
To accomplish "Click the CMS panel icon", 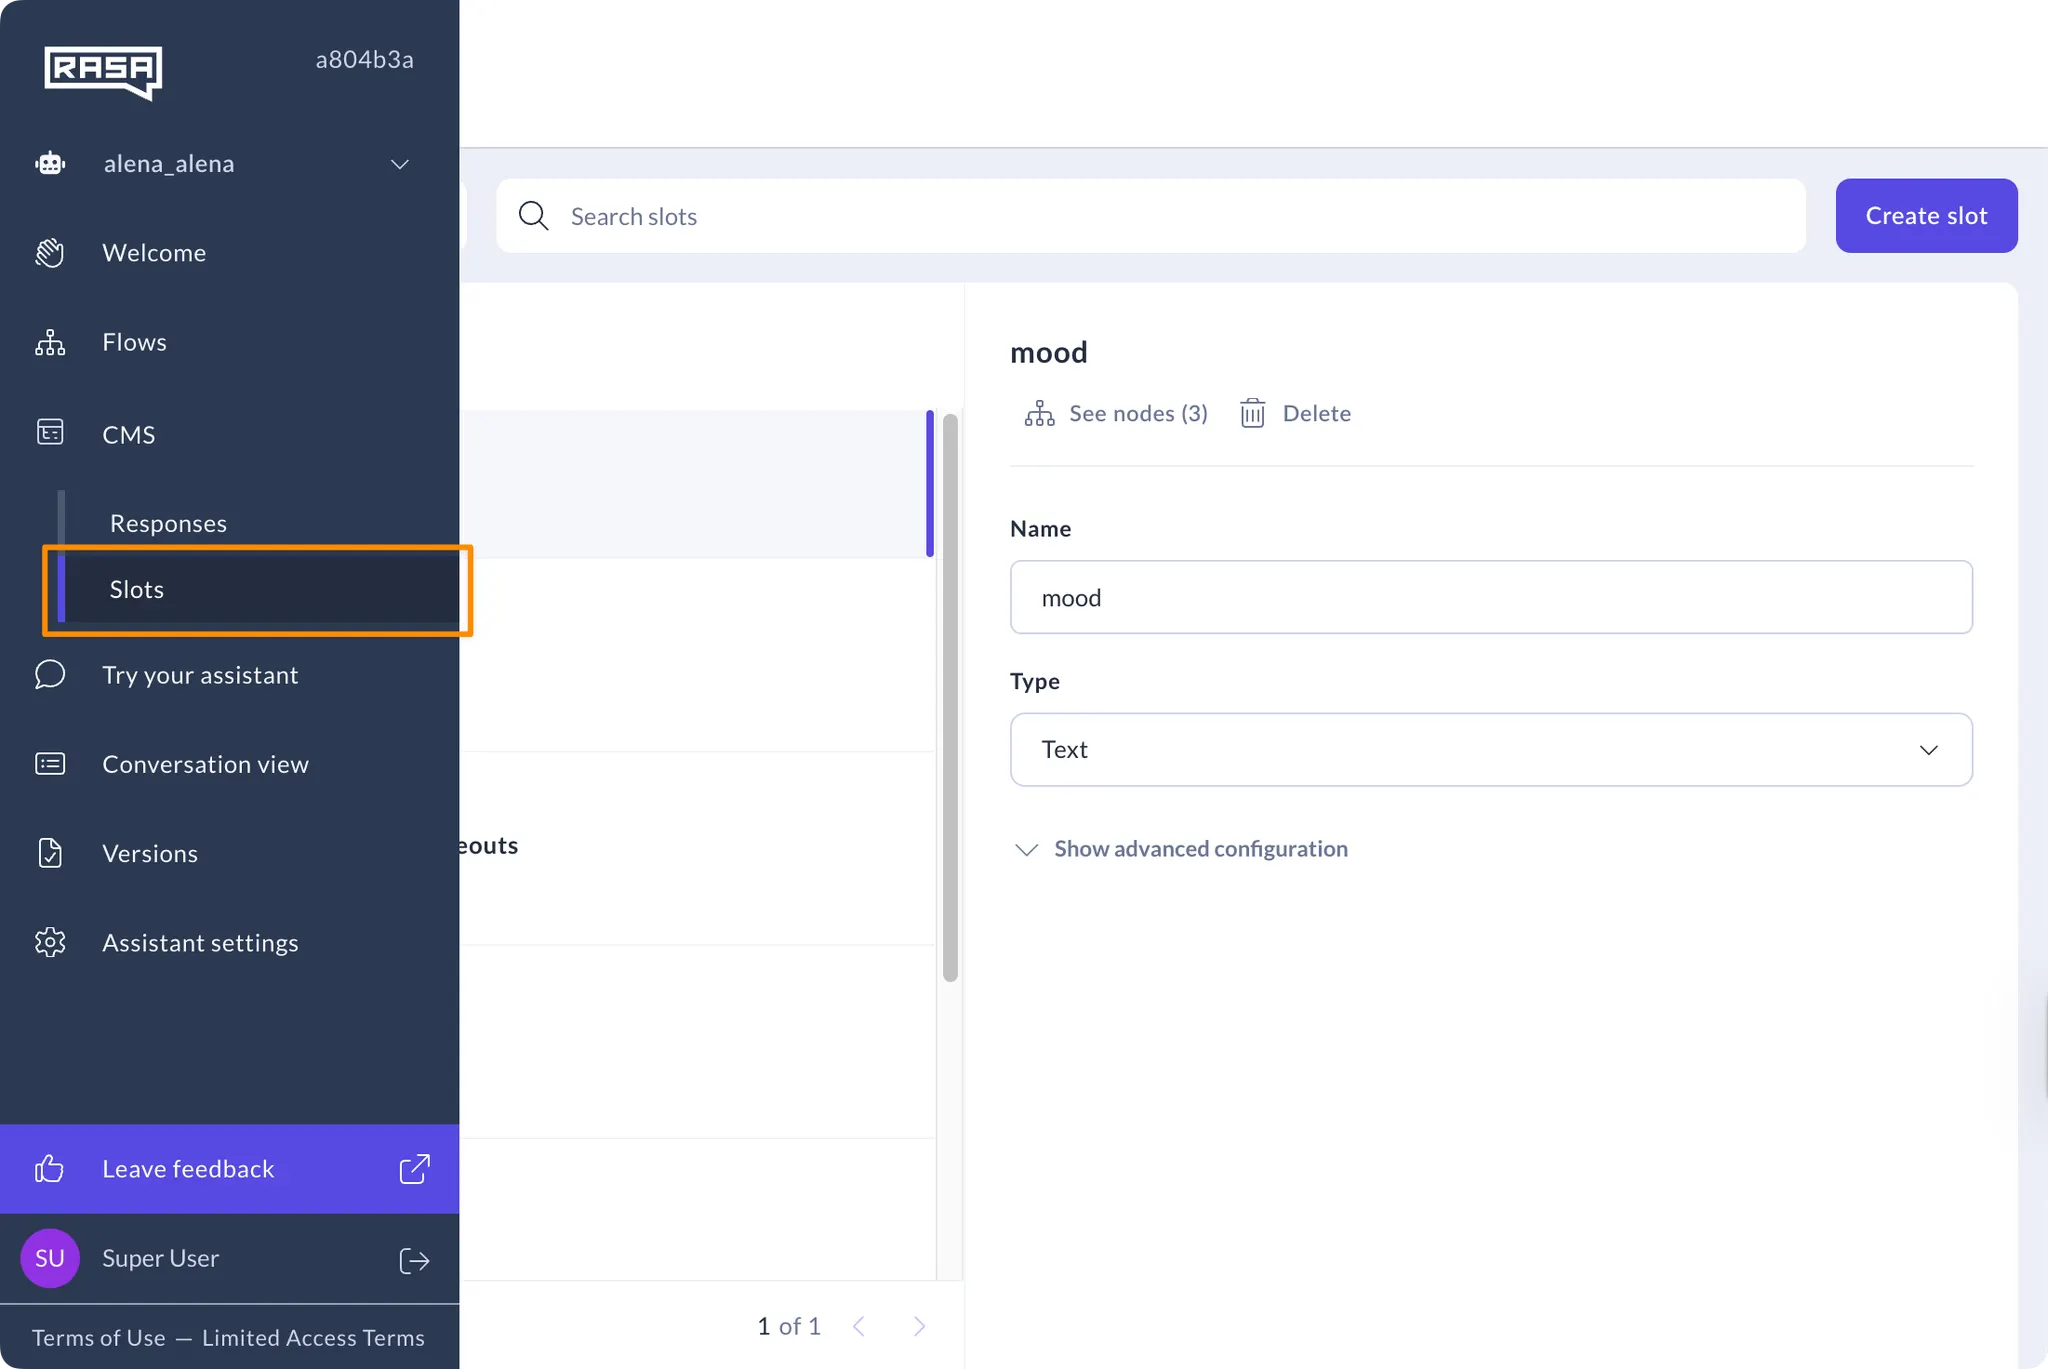I will 50,432.
